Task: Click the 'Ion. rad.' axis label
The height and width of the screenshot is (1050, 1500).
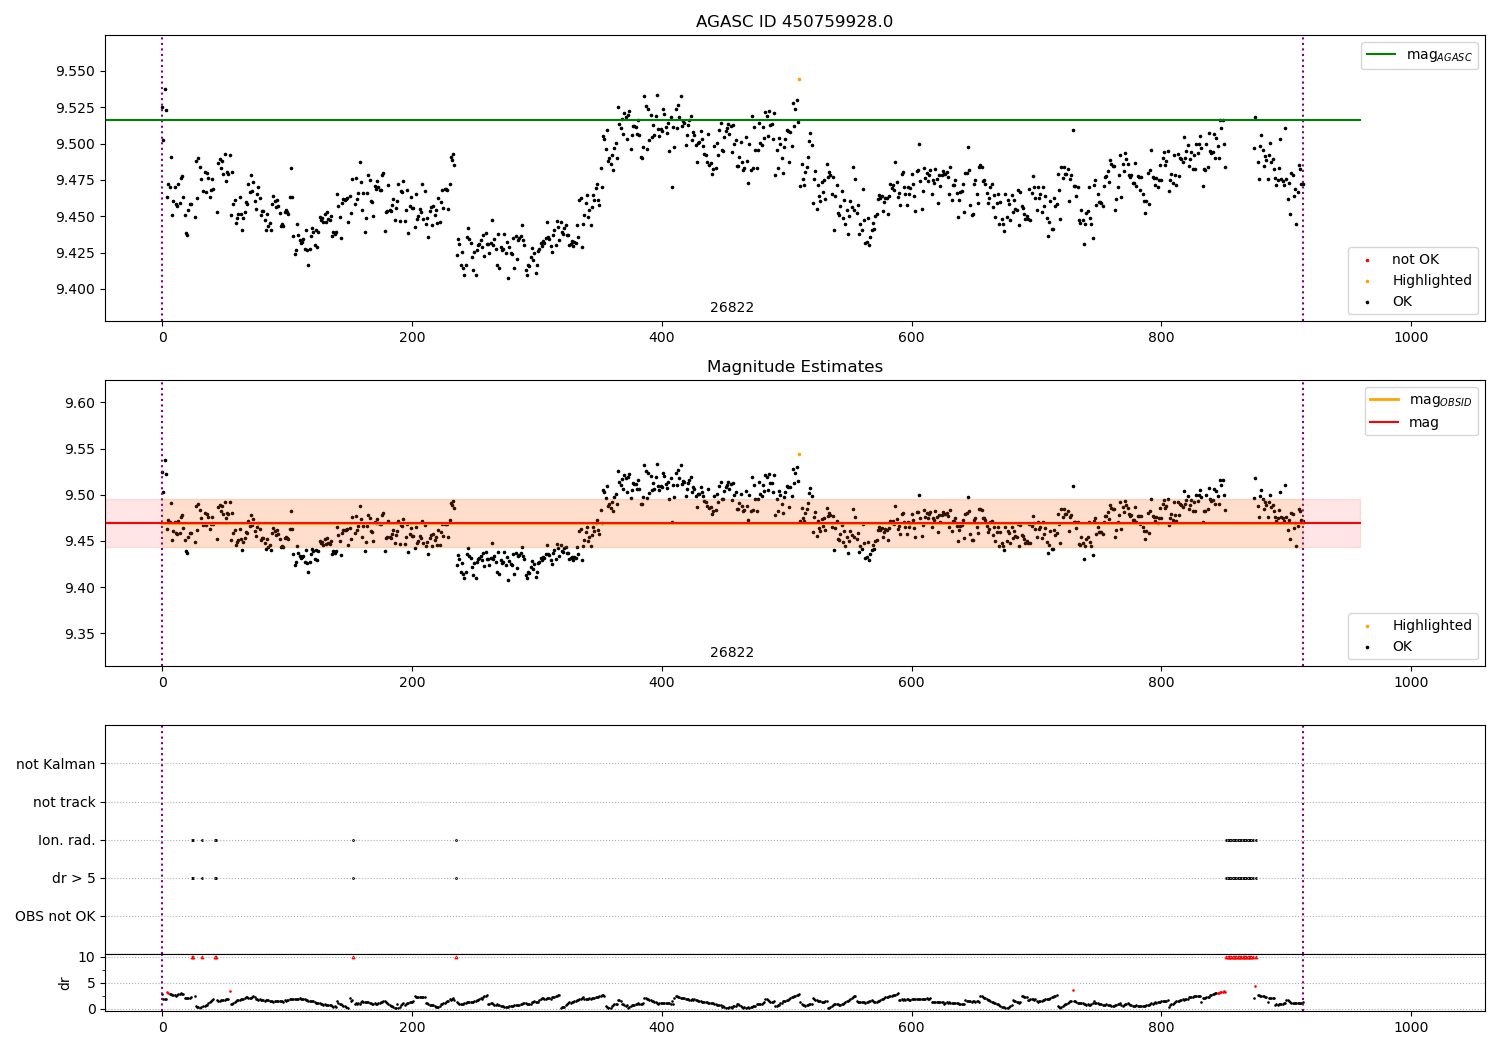Action: pyautogui.click(x=67, y=840)
